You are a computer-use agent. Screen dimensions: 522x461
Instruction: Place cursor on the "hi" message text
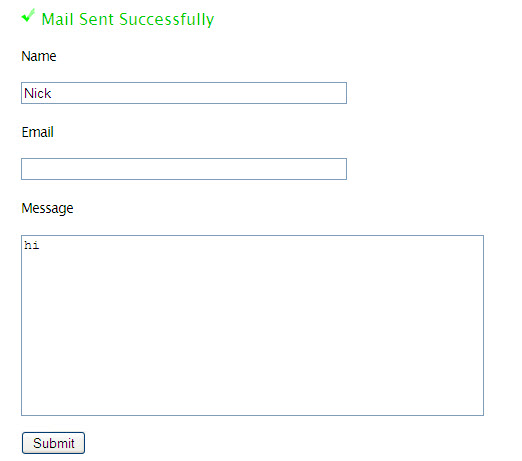(32, 245)
